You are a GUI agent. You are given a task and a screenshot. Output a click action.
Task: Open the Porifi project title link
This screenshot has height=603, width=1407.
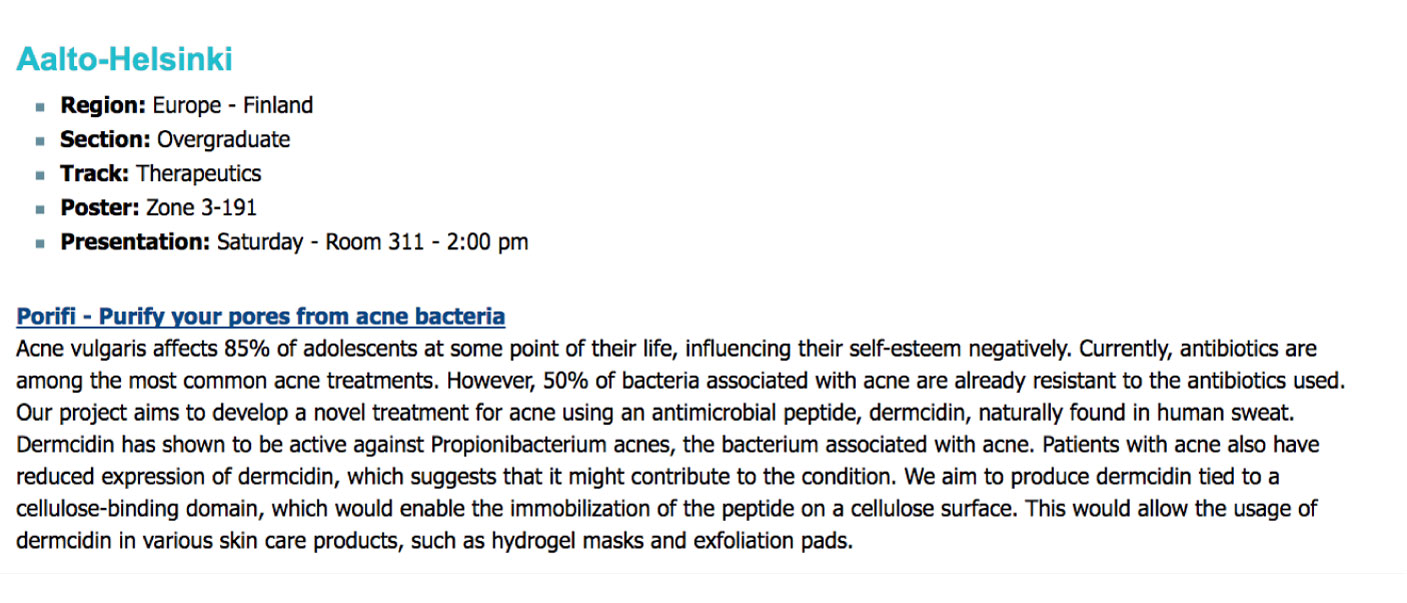(x=260, y=317)
